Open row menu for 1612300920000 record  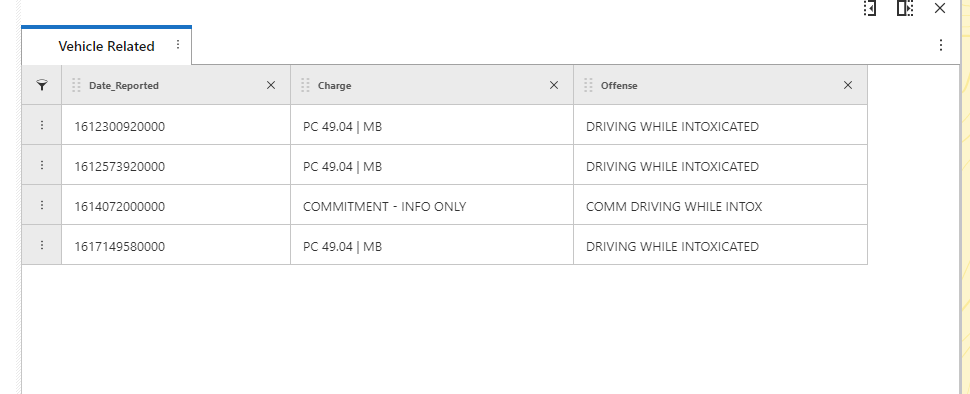click(x=41, y=125)
